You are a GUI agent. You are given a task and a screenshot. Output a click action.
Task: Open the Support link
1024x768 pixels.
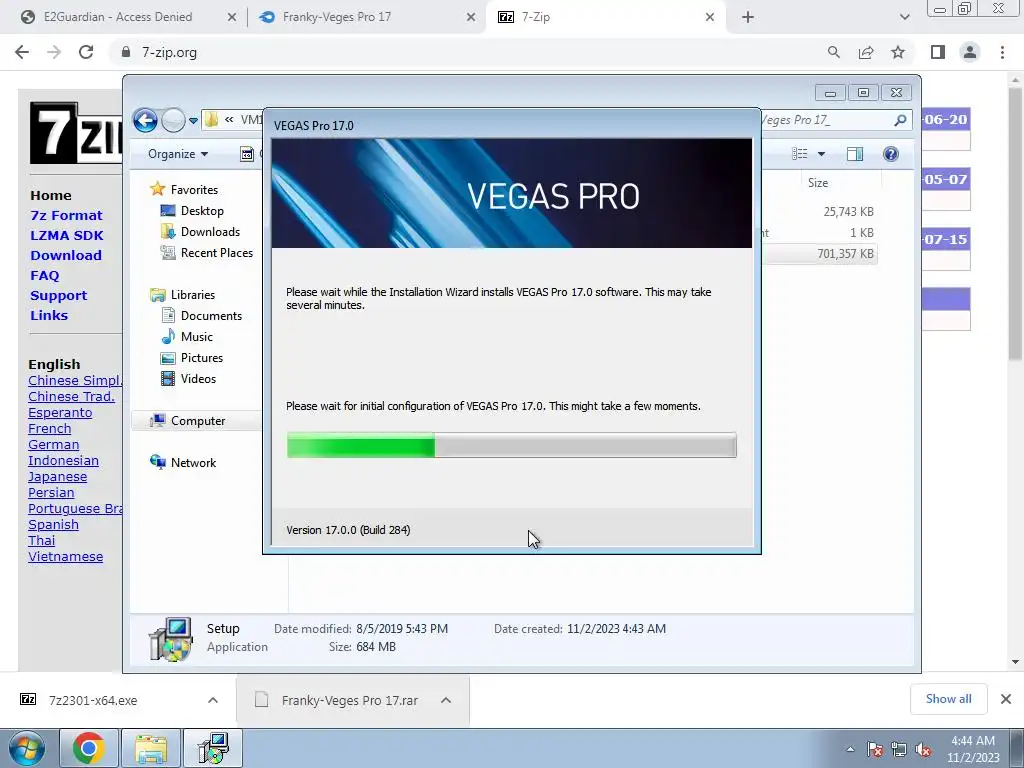coord(59,295)
